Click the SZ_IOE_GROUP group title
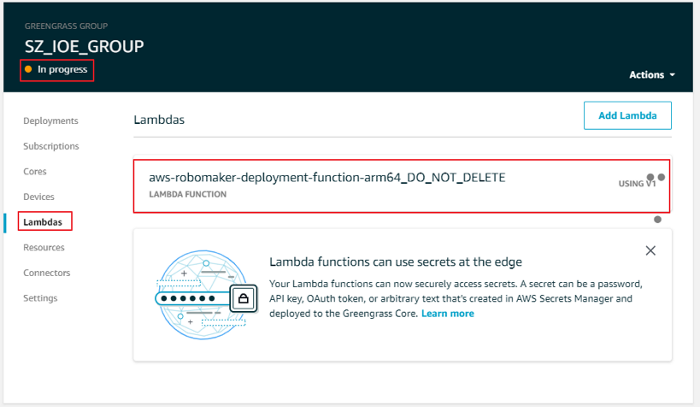This screenshot has width=700, height=407. (84, 46)
